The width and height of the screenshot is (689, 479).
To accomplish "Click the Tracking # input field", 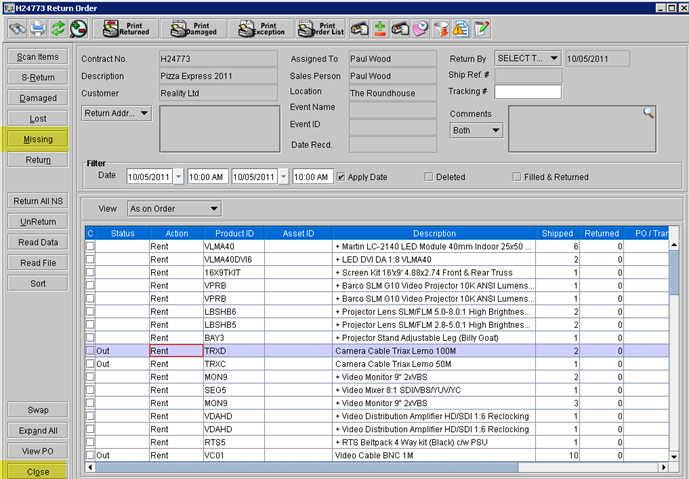I will [527, 92].
